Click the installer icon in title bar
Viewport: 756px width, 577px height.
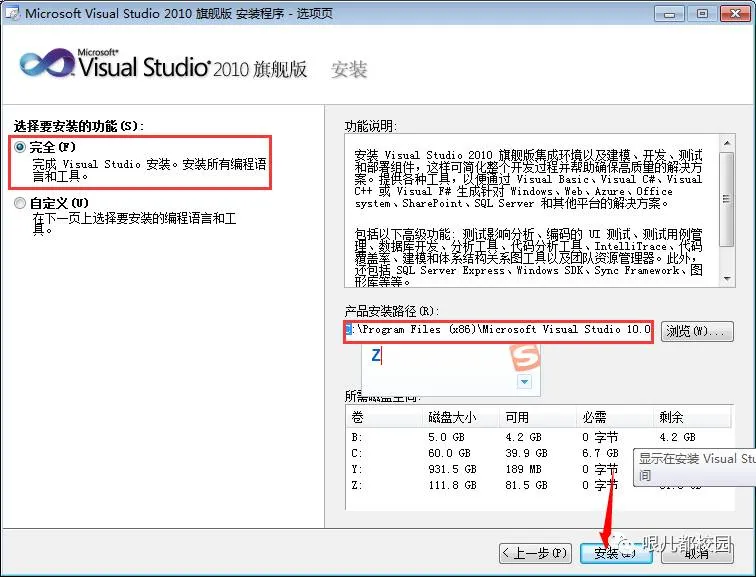pos(12,13)
